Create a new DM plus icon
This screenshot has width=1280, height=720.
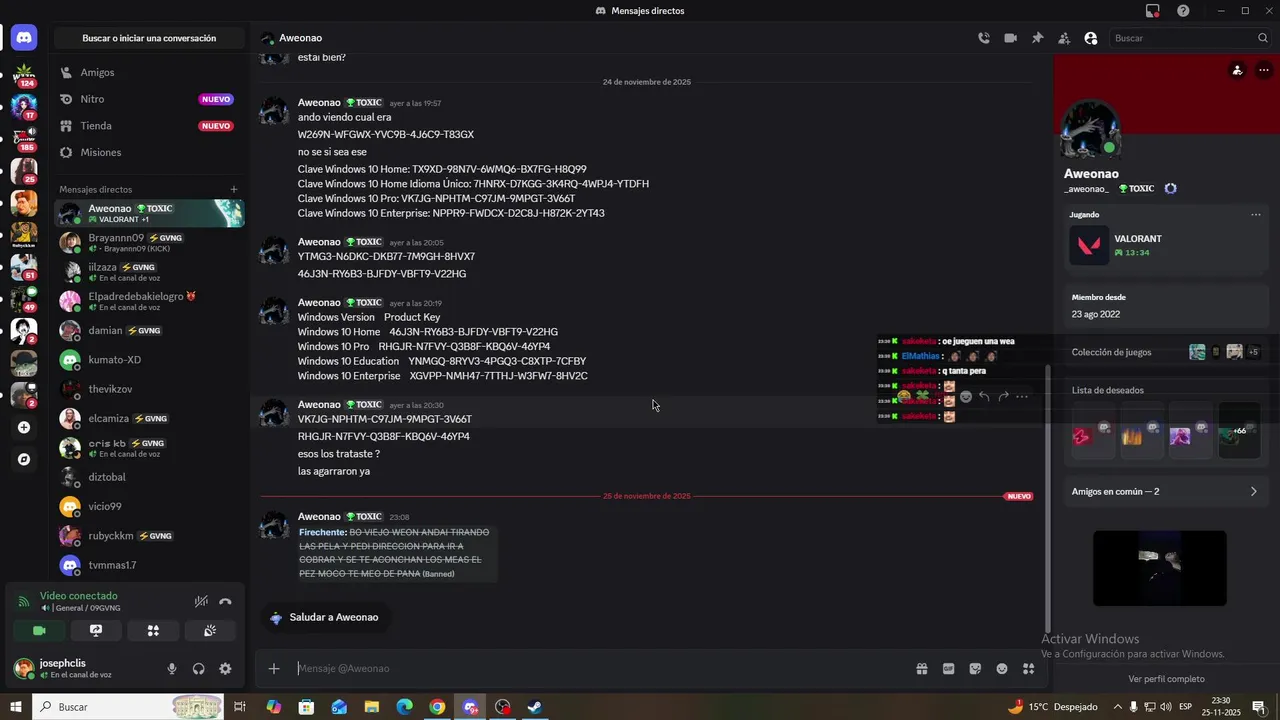(234, 189)
